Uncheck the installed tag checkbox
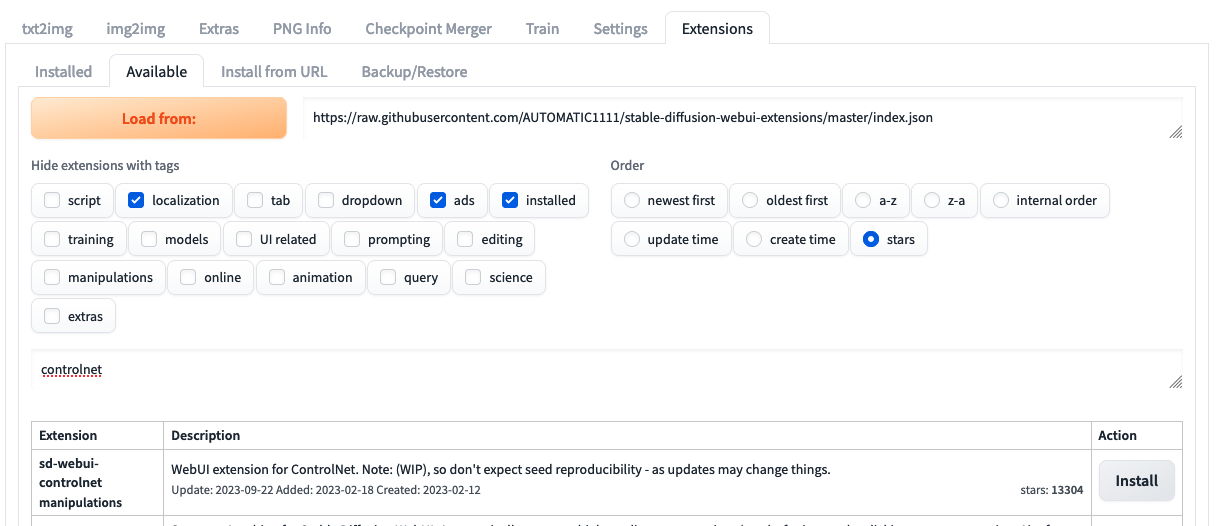This screenshot has height=526, width=1221. pyautogui.click(x=510, y=200)
